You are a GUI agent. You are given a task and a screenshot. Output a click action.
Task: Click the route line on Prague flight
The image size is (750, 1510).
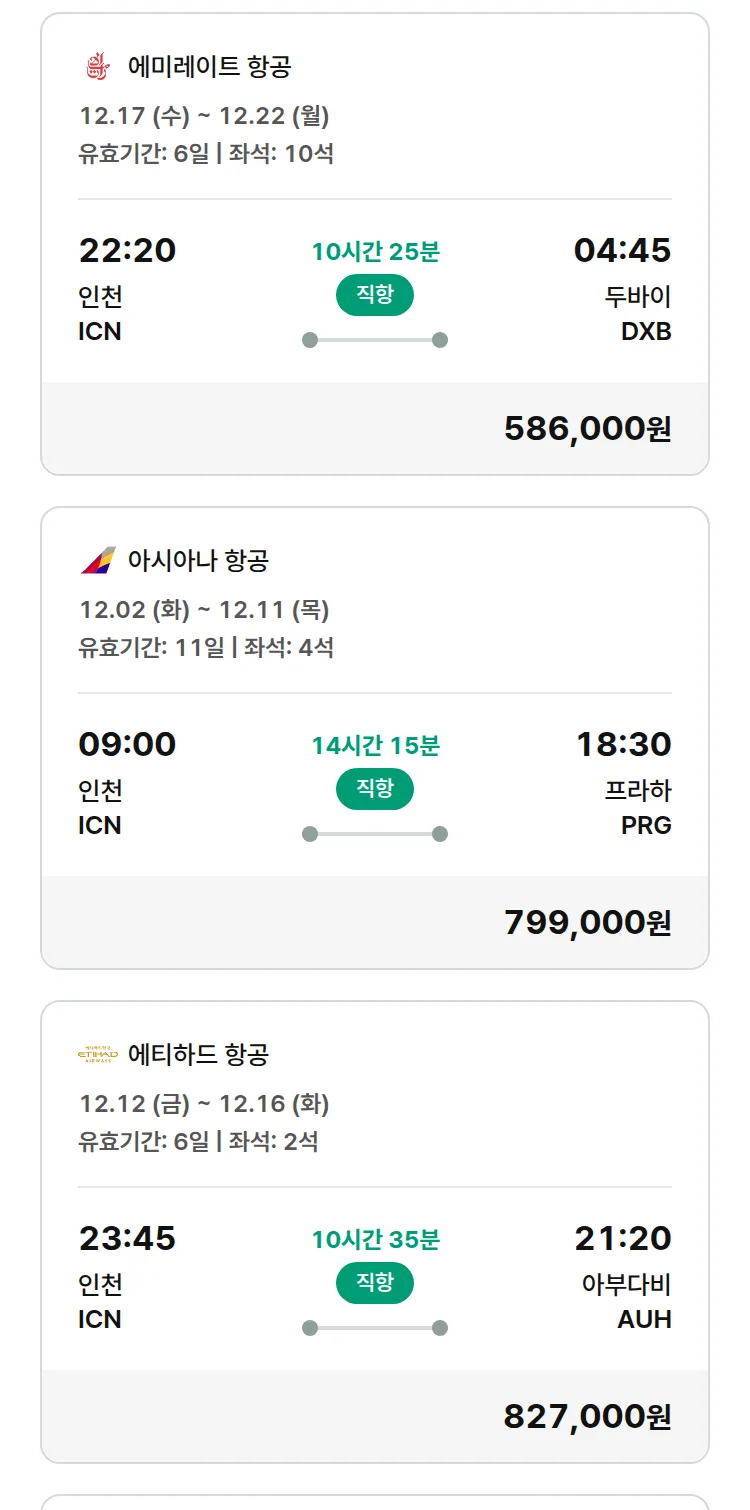click(375, 834)
